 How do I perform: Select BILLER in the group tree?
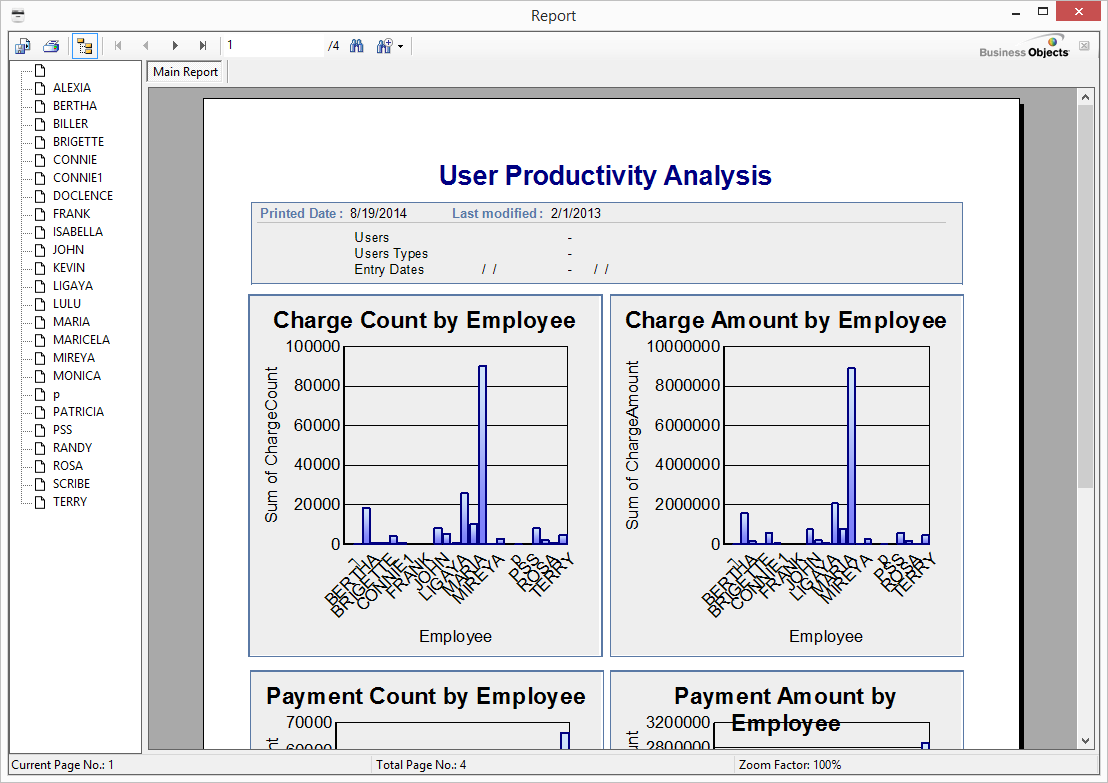click(71, 124)
